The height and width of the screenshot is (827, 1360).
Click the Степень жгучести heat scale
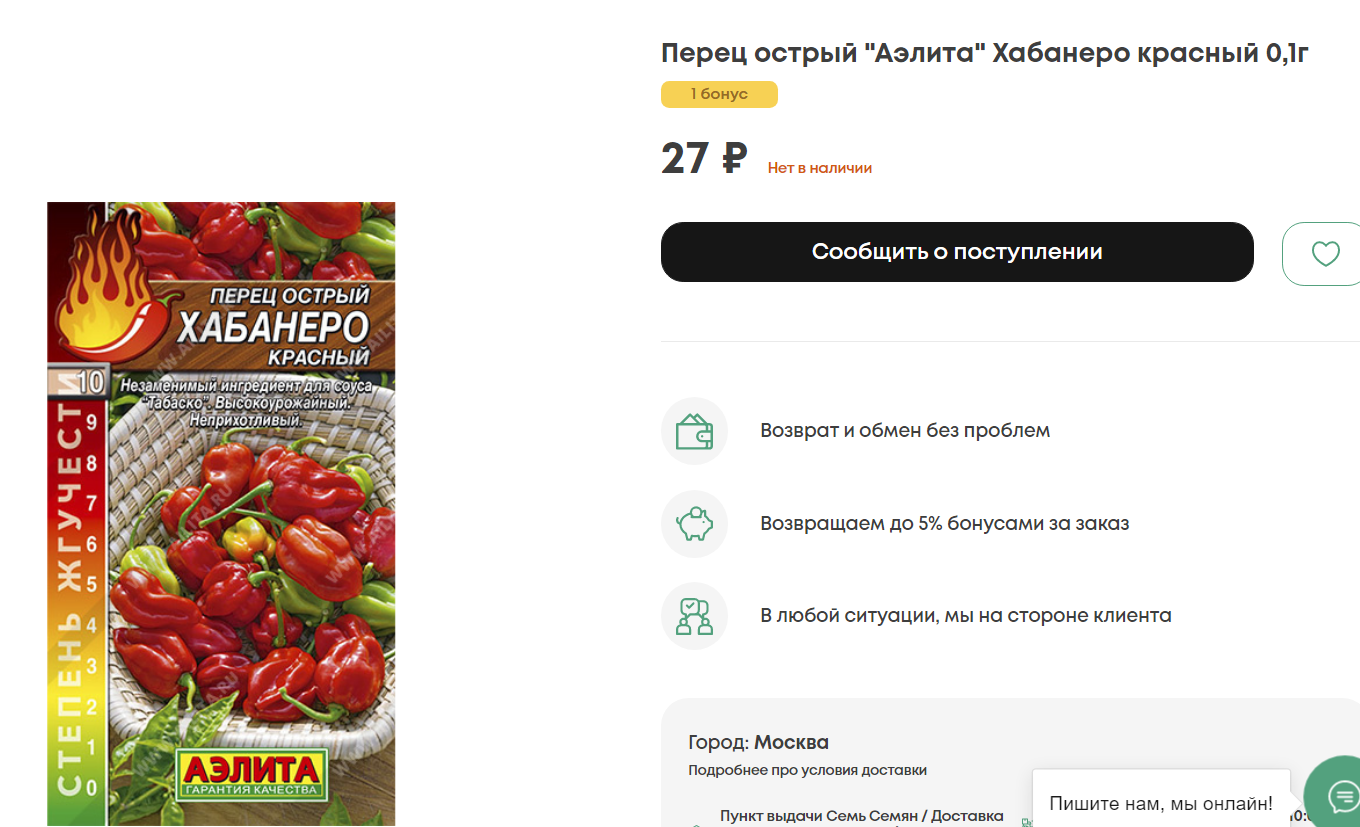76,582
